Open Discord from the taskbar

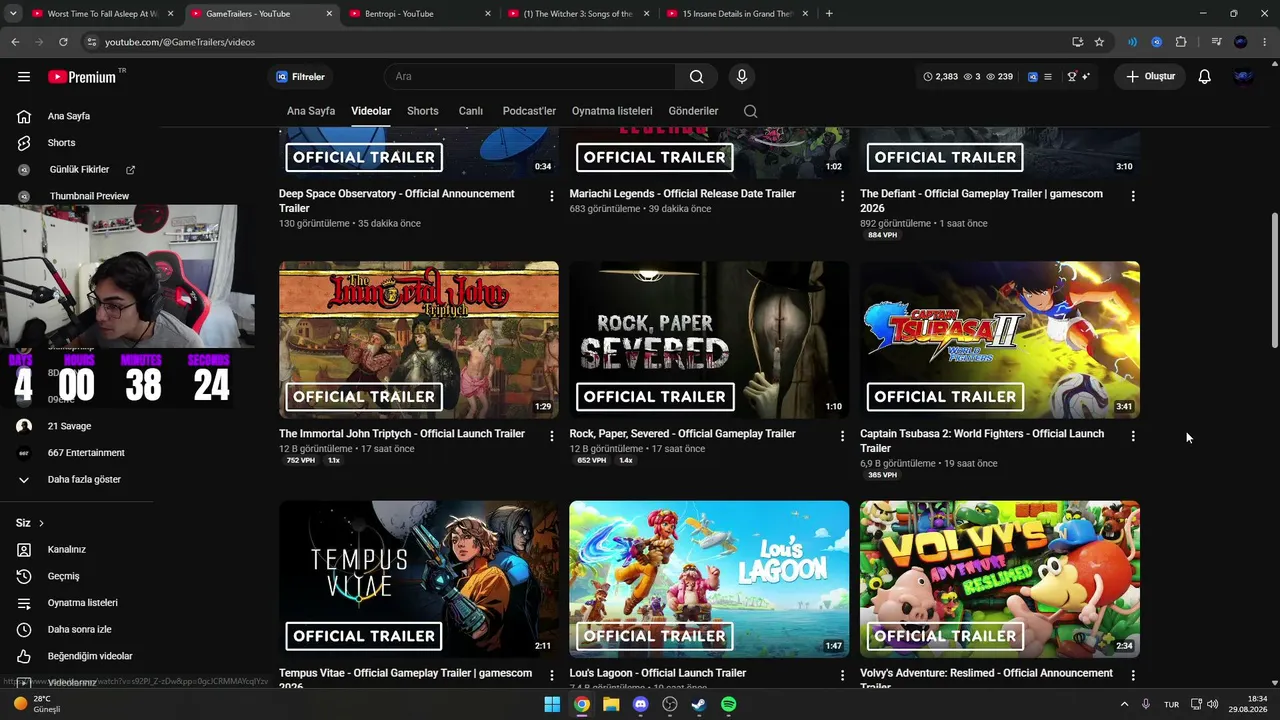coord(641,704)
